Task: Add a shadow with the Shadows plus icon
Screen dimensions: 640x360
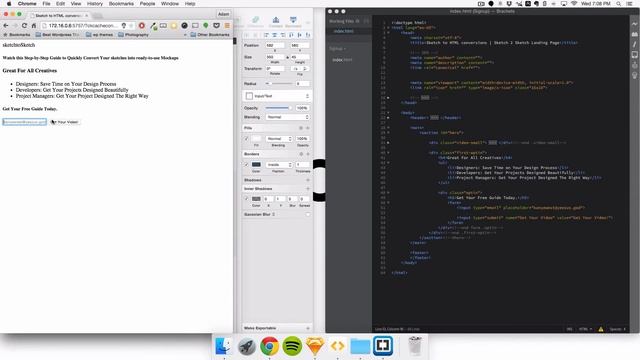Action: click(x=308, y=180)
